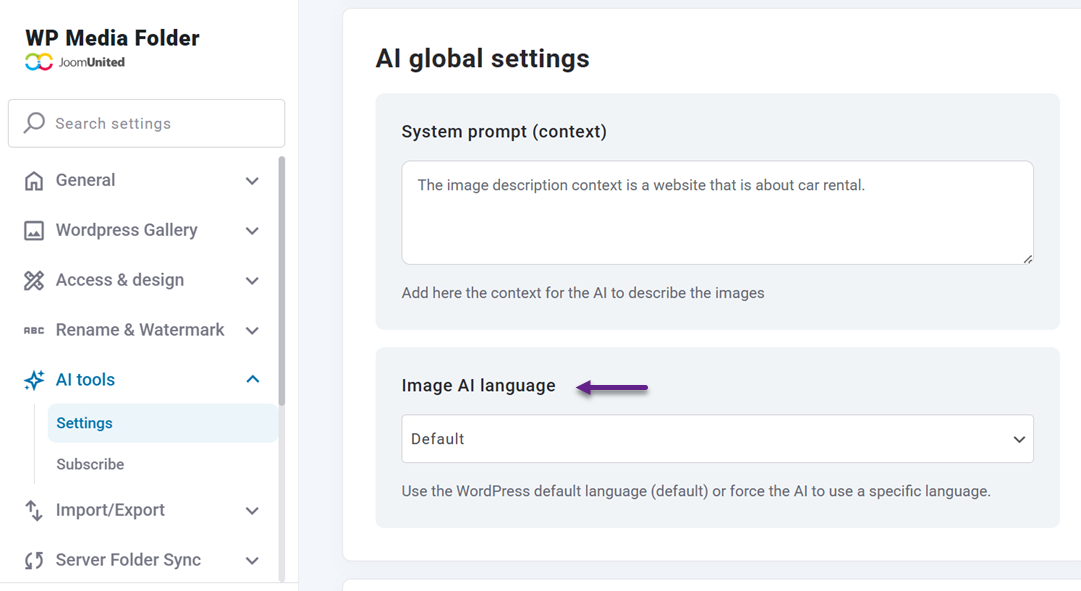
Task: Select the Access & design icon
Action: (33, 280)
